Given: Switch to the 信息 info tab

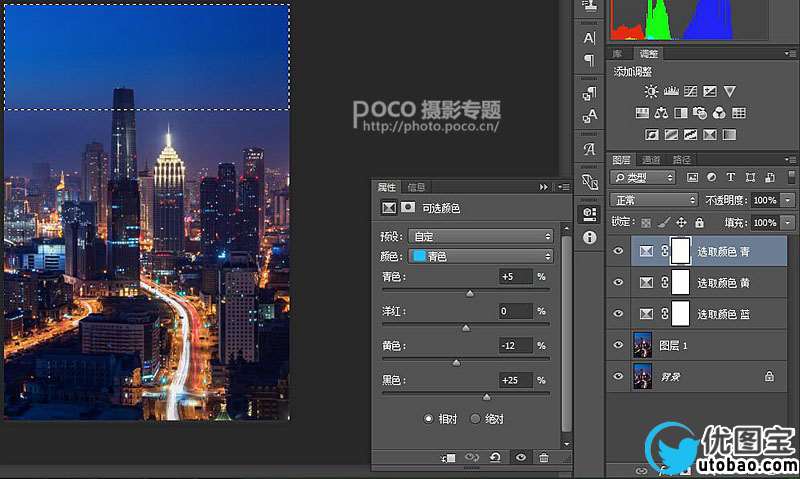Looking at the screenshot, I should [416, 187].
